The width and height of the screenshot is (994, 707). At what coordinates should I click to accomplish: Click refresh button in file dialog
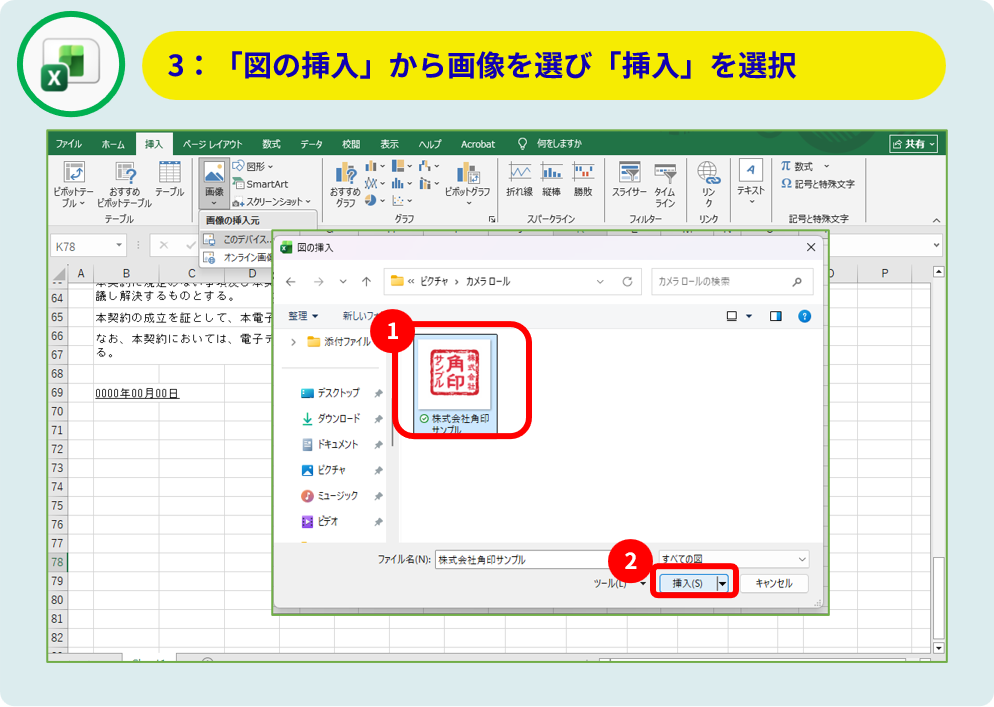[x=628, y=282]
